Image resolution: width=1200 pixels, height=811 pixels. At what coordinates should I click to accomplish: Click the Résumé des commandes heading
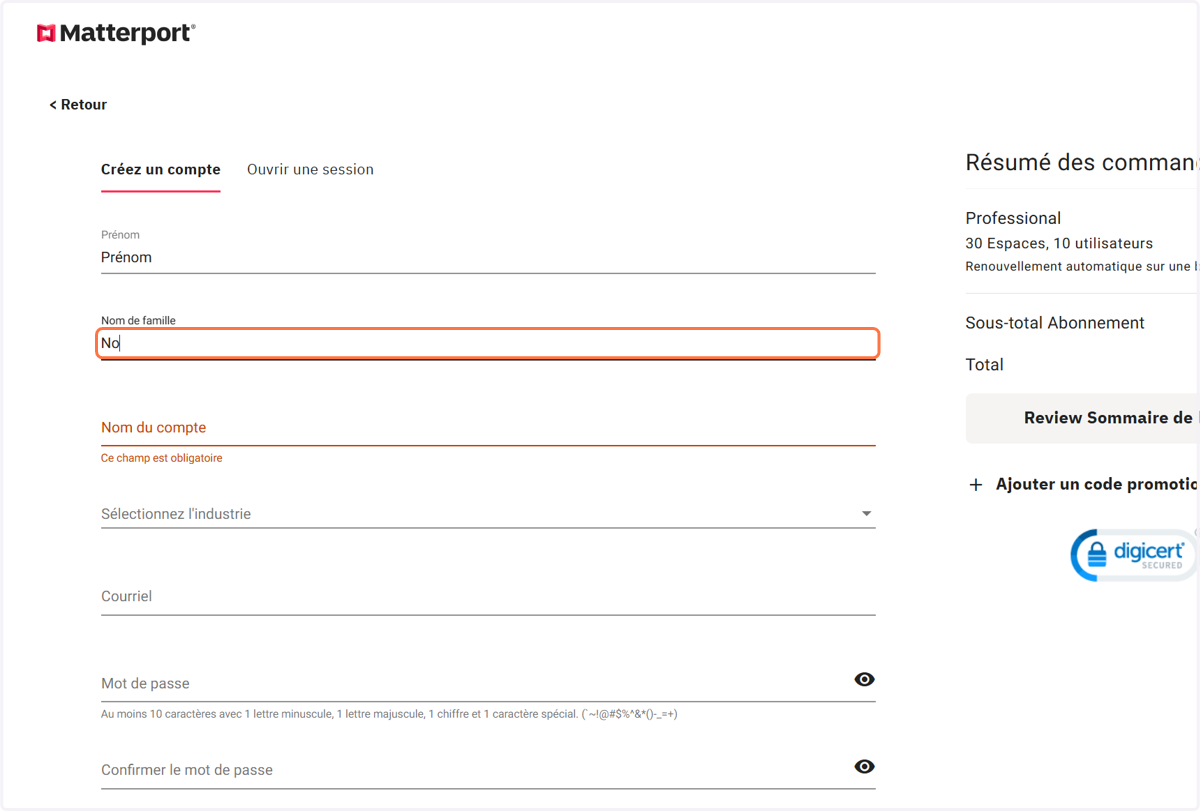[x=1082, y=162]
